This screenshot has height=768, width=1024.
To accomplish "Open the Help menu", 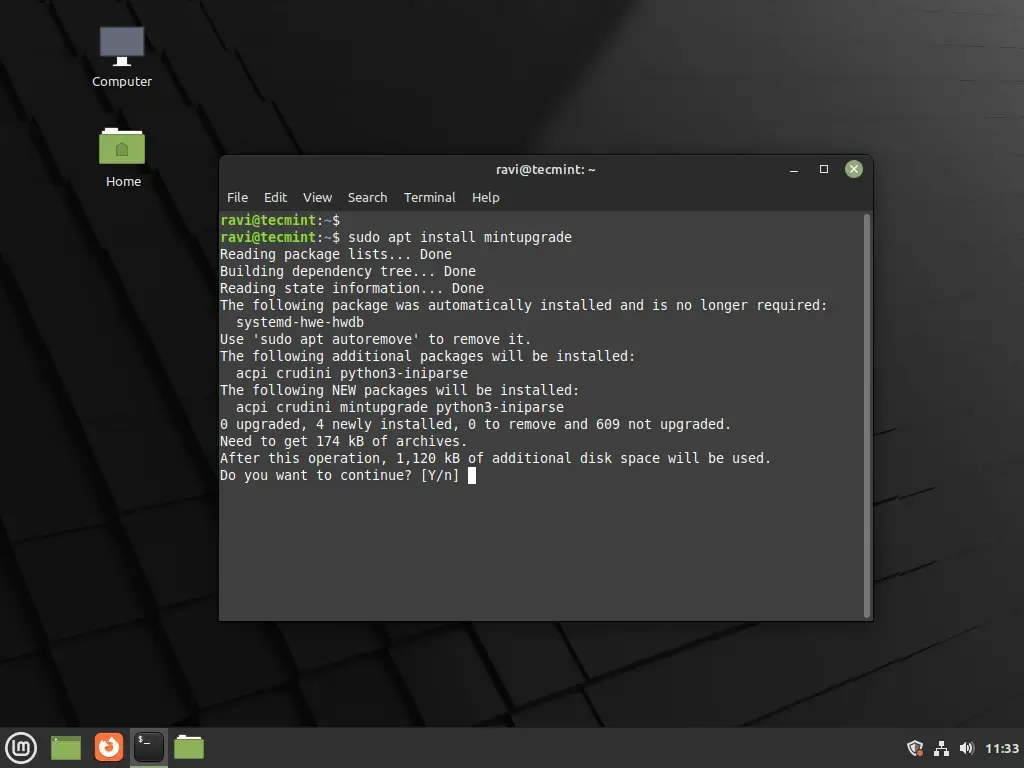I will coord(485,197).
